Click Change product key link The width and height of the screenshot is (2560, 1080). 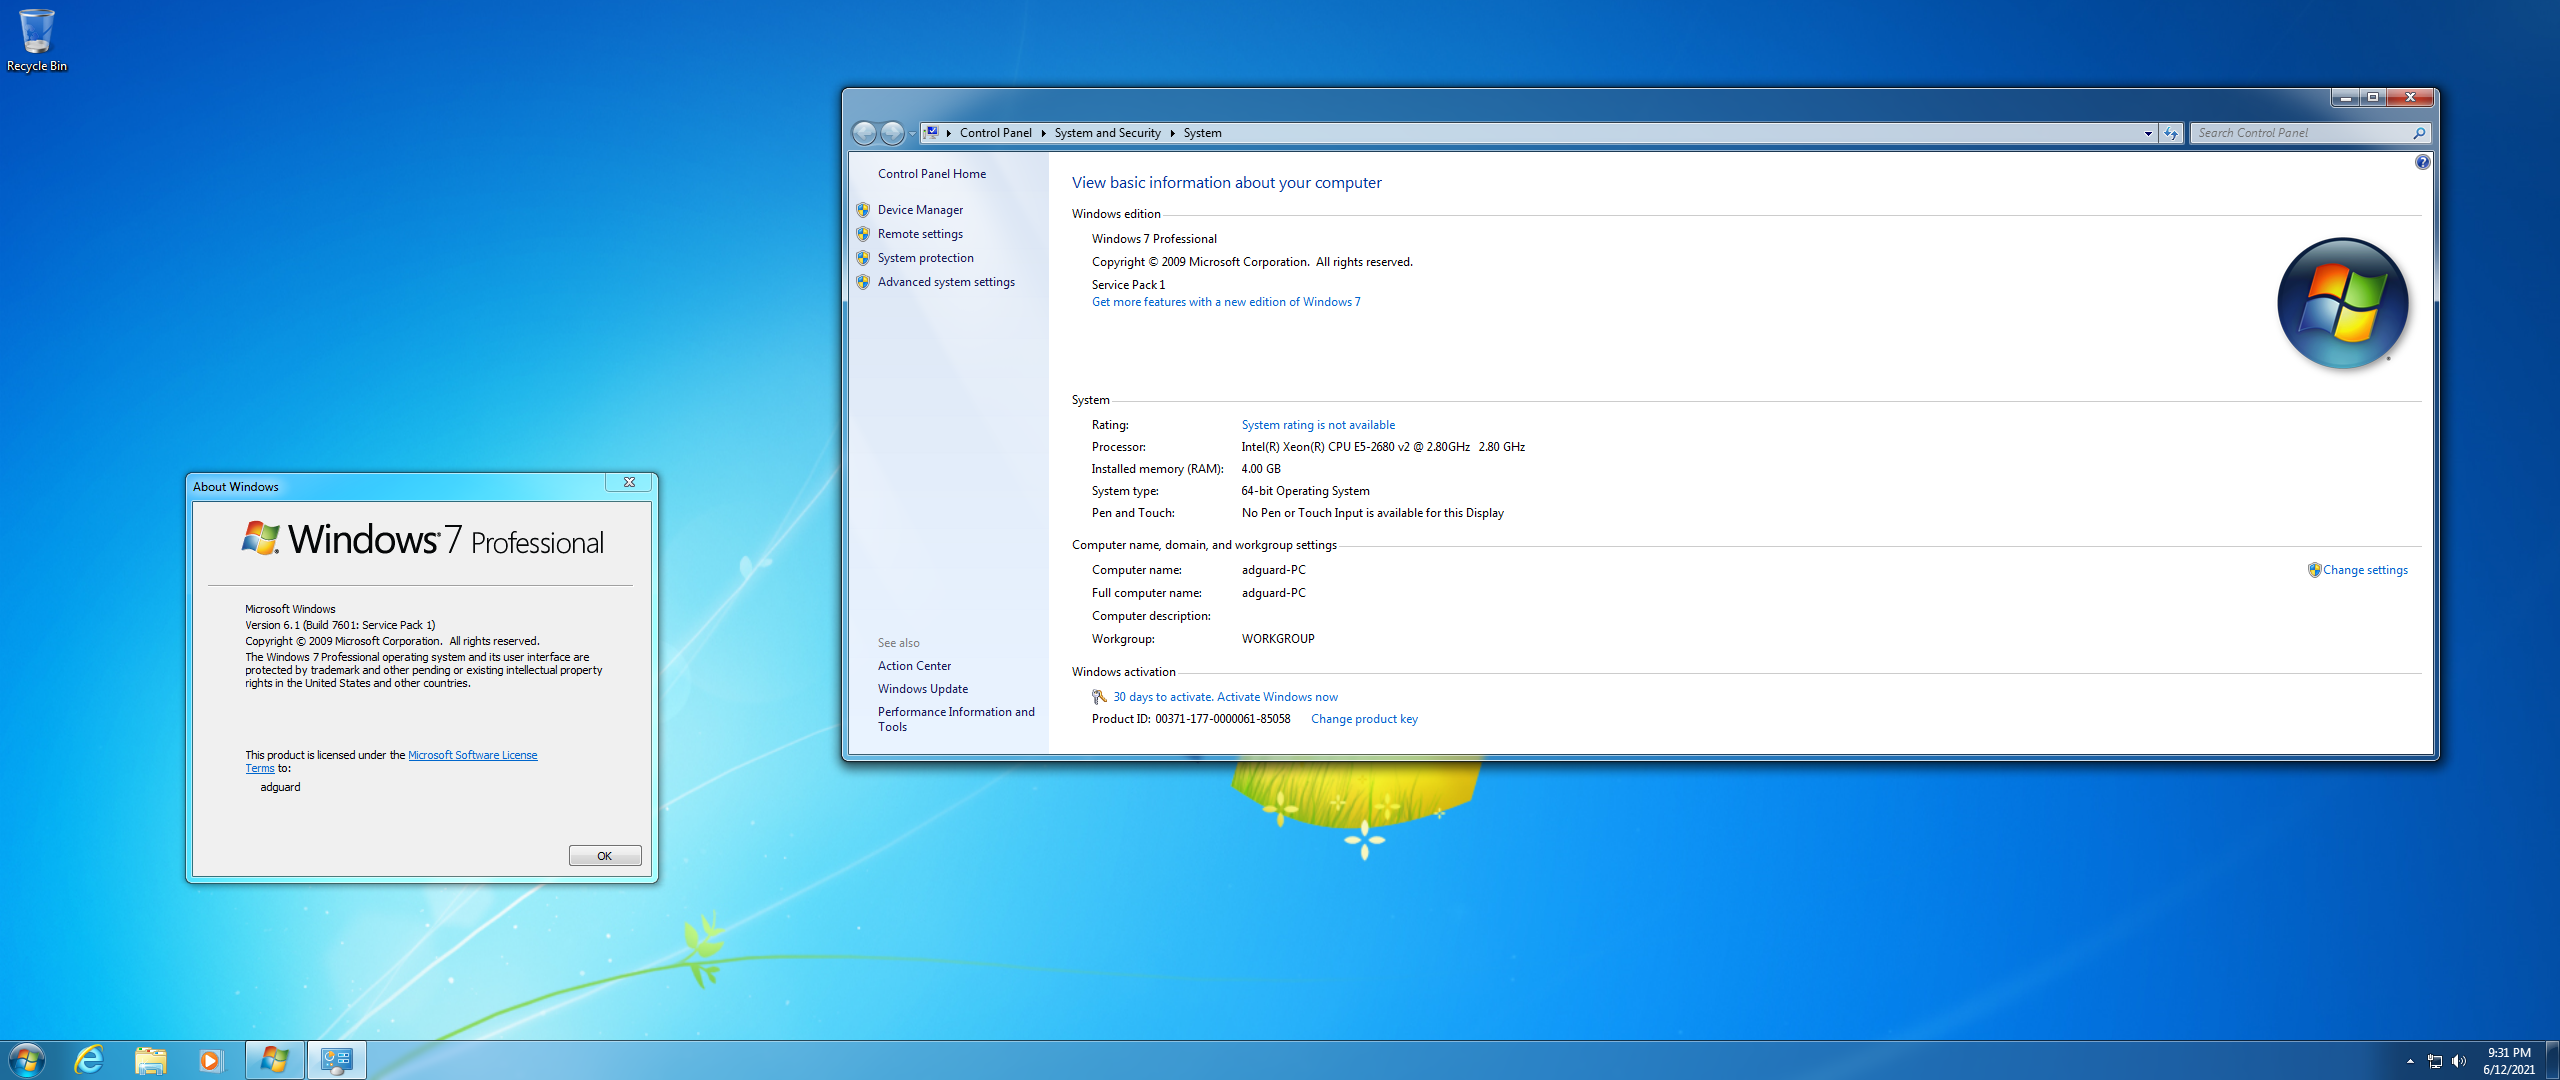point(1364,719)
